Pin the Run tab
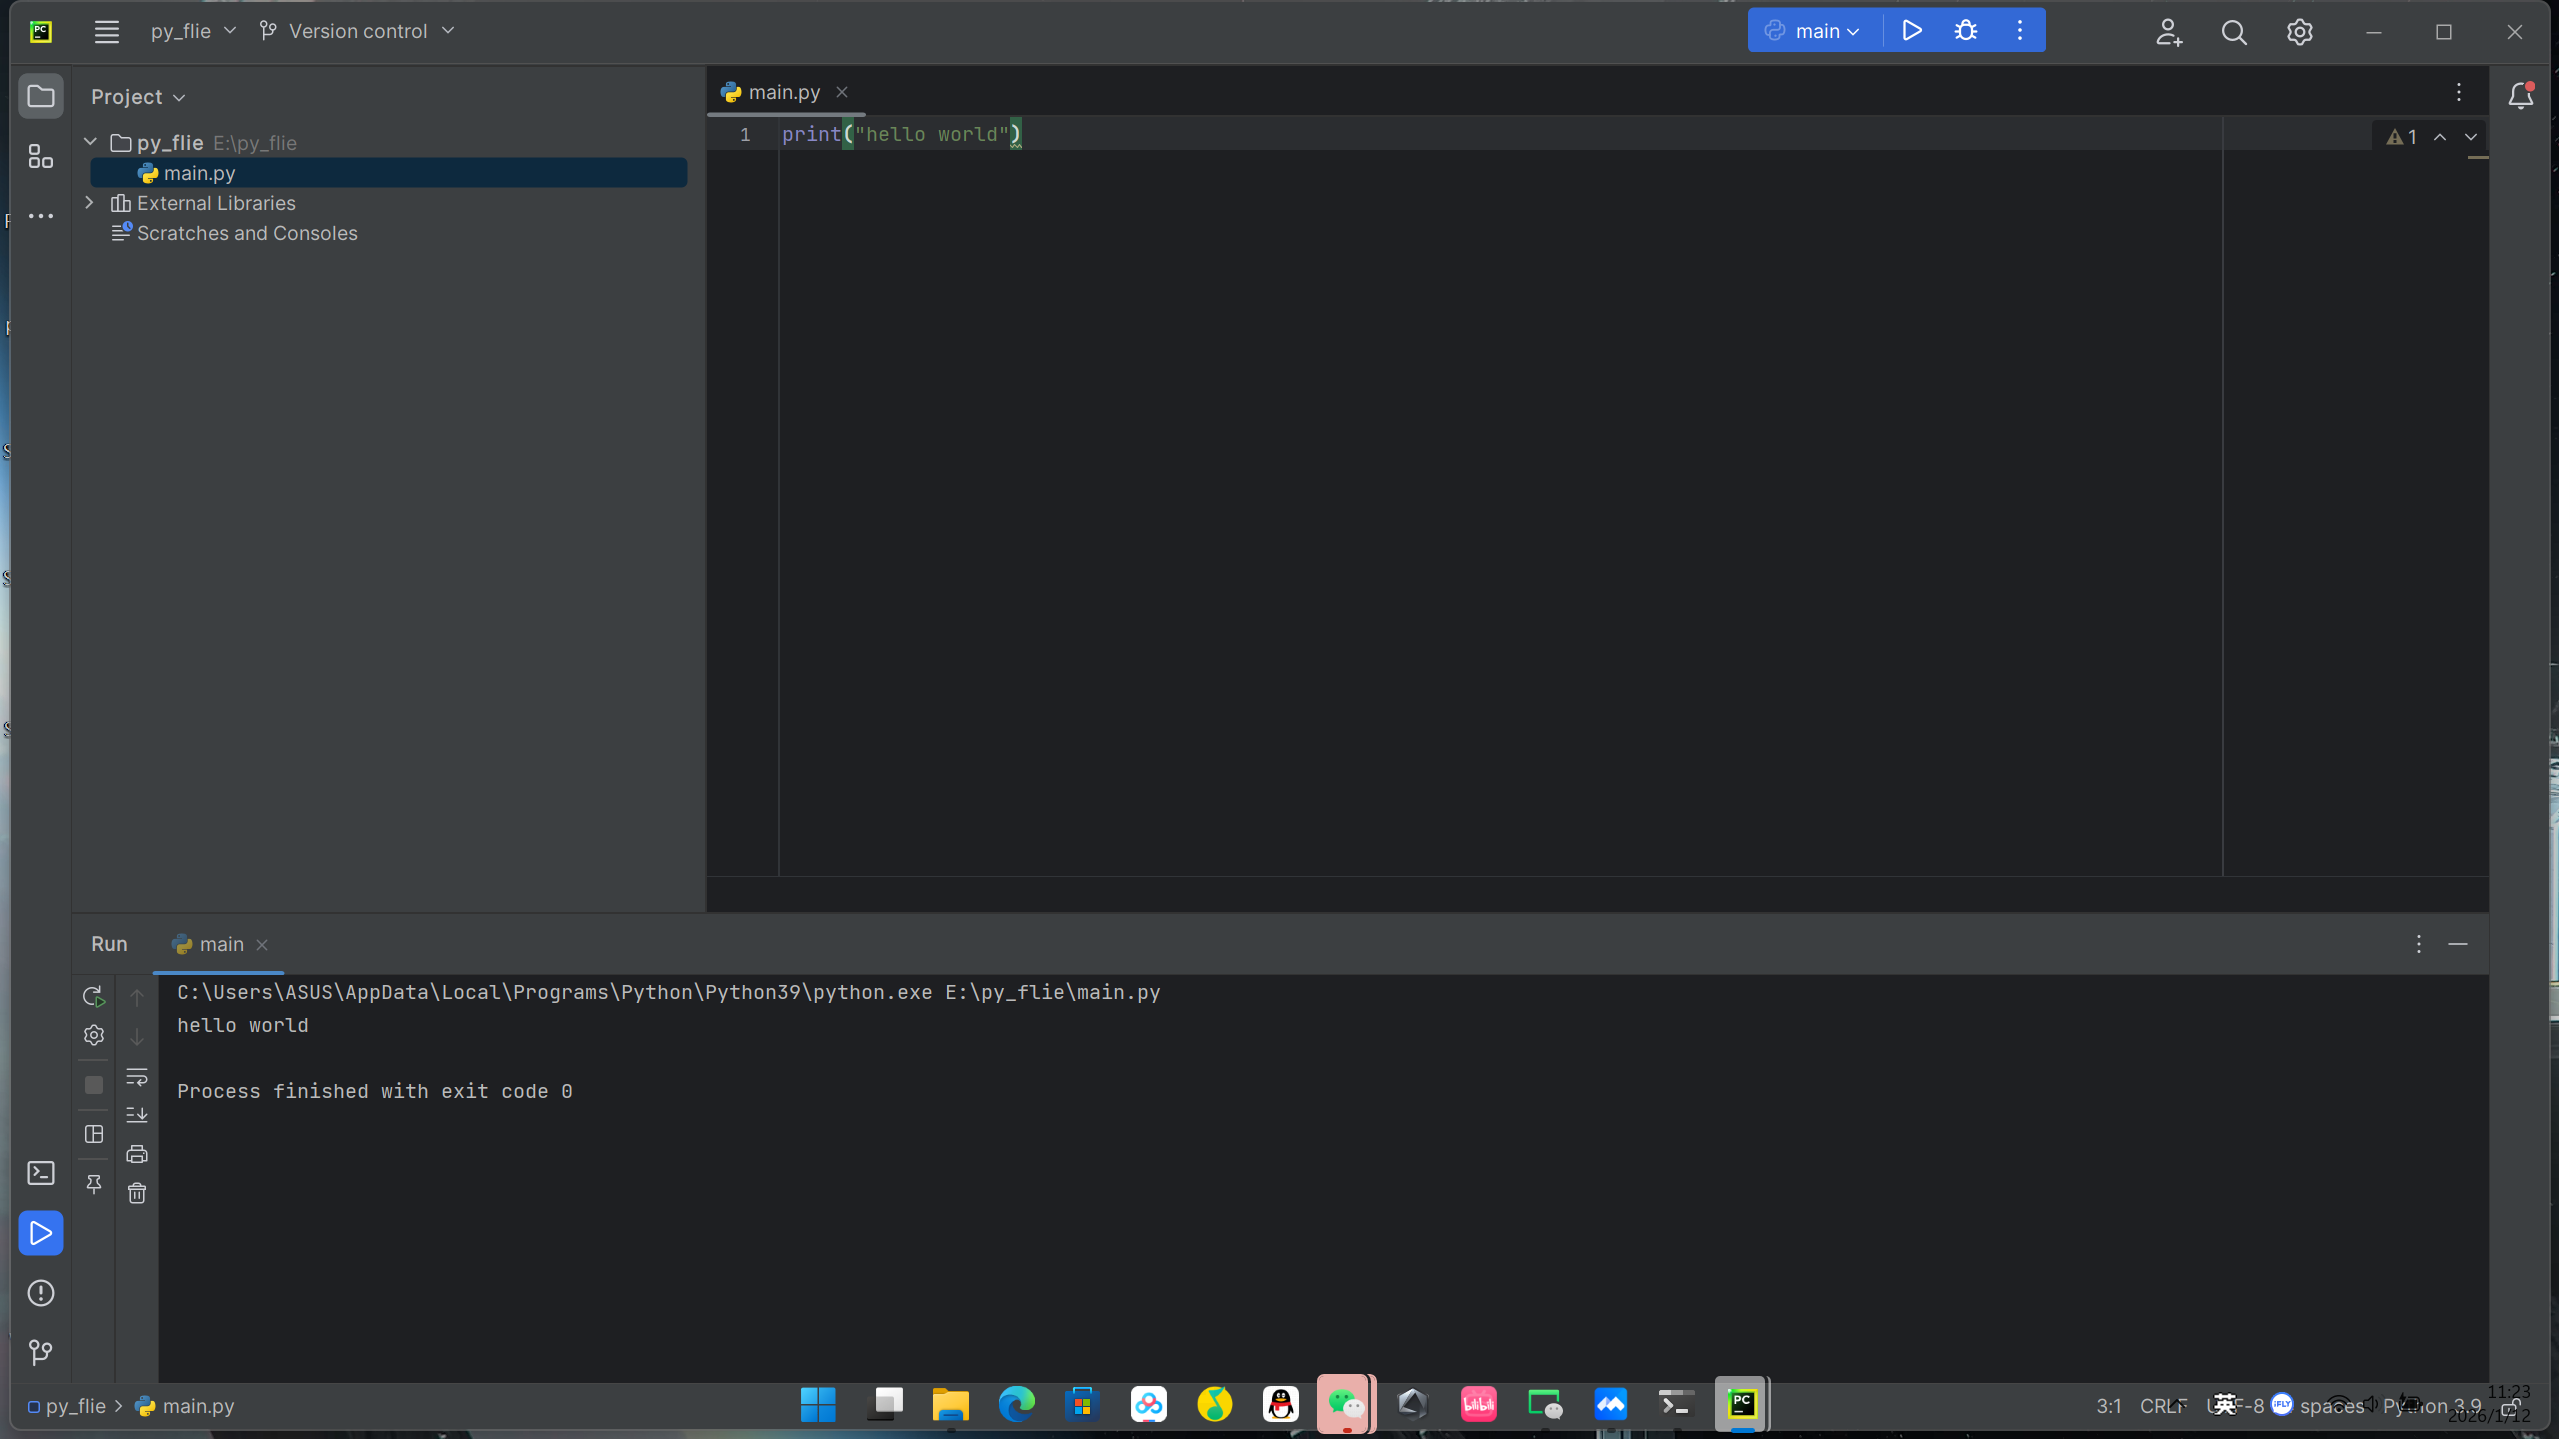Image resolution: width=2559 pixels, height=1439 pixels. [x=93, y=1184]
